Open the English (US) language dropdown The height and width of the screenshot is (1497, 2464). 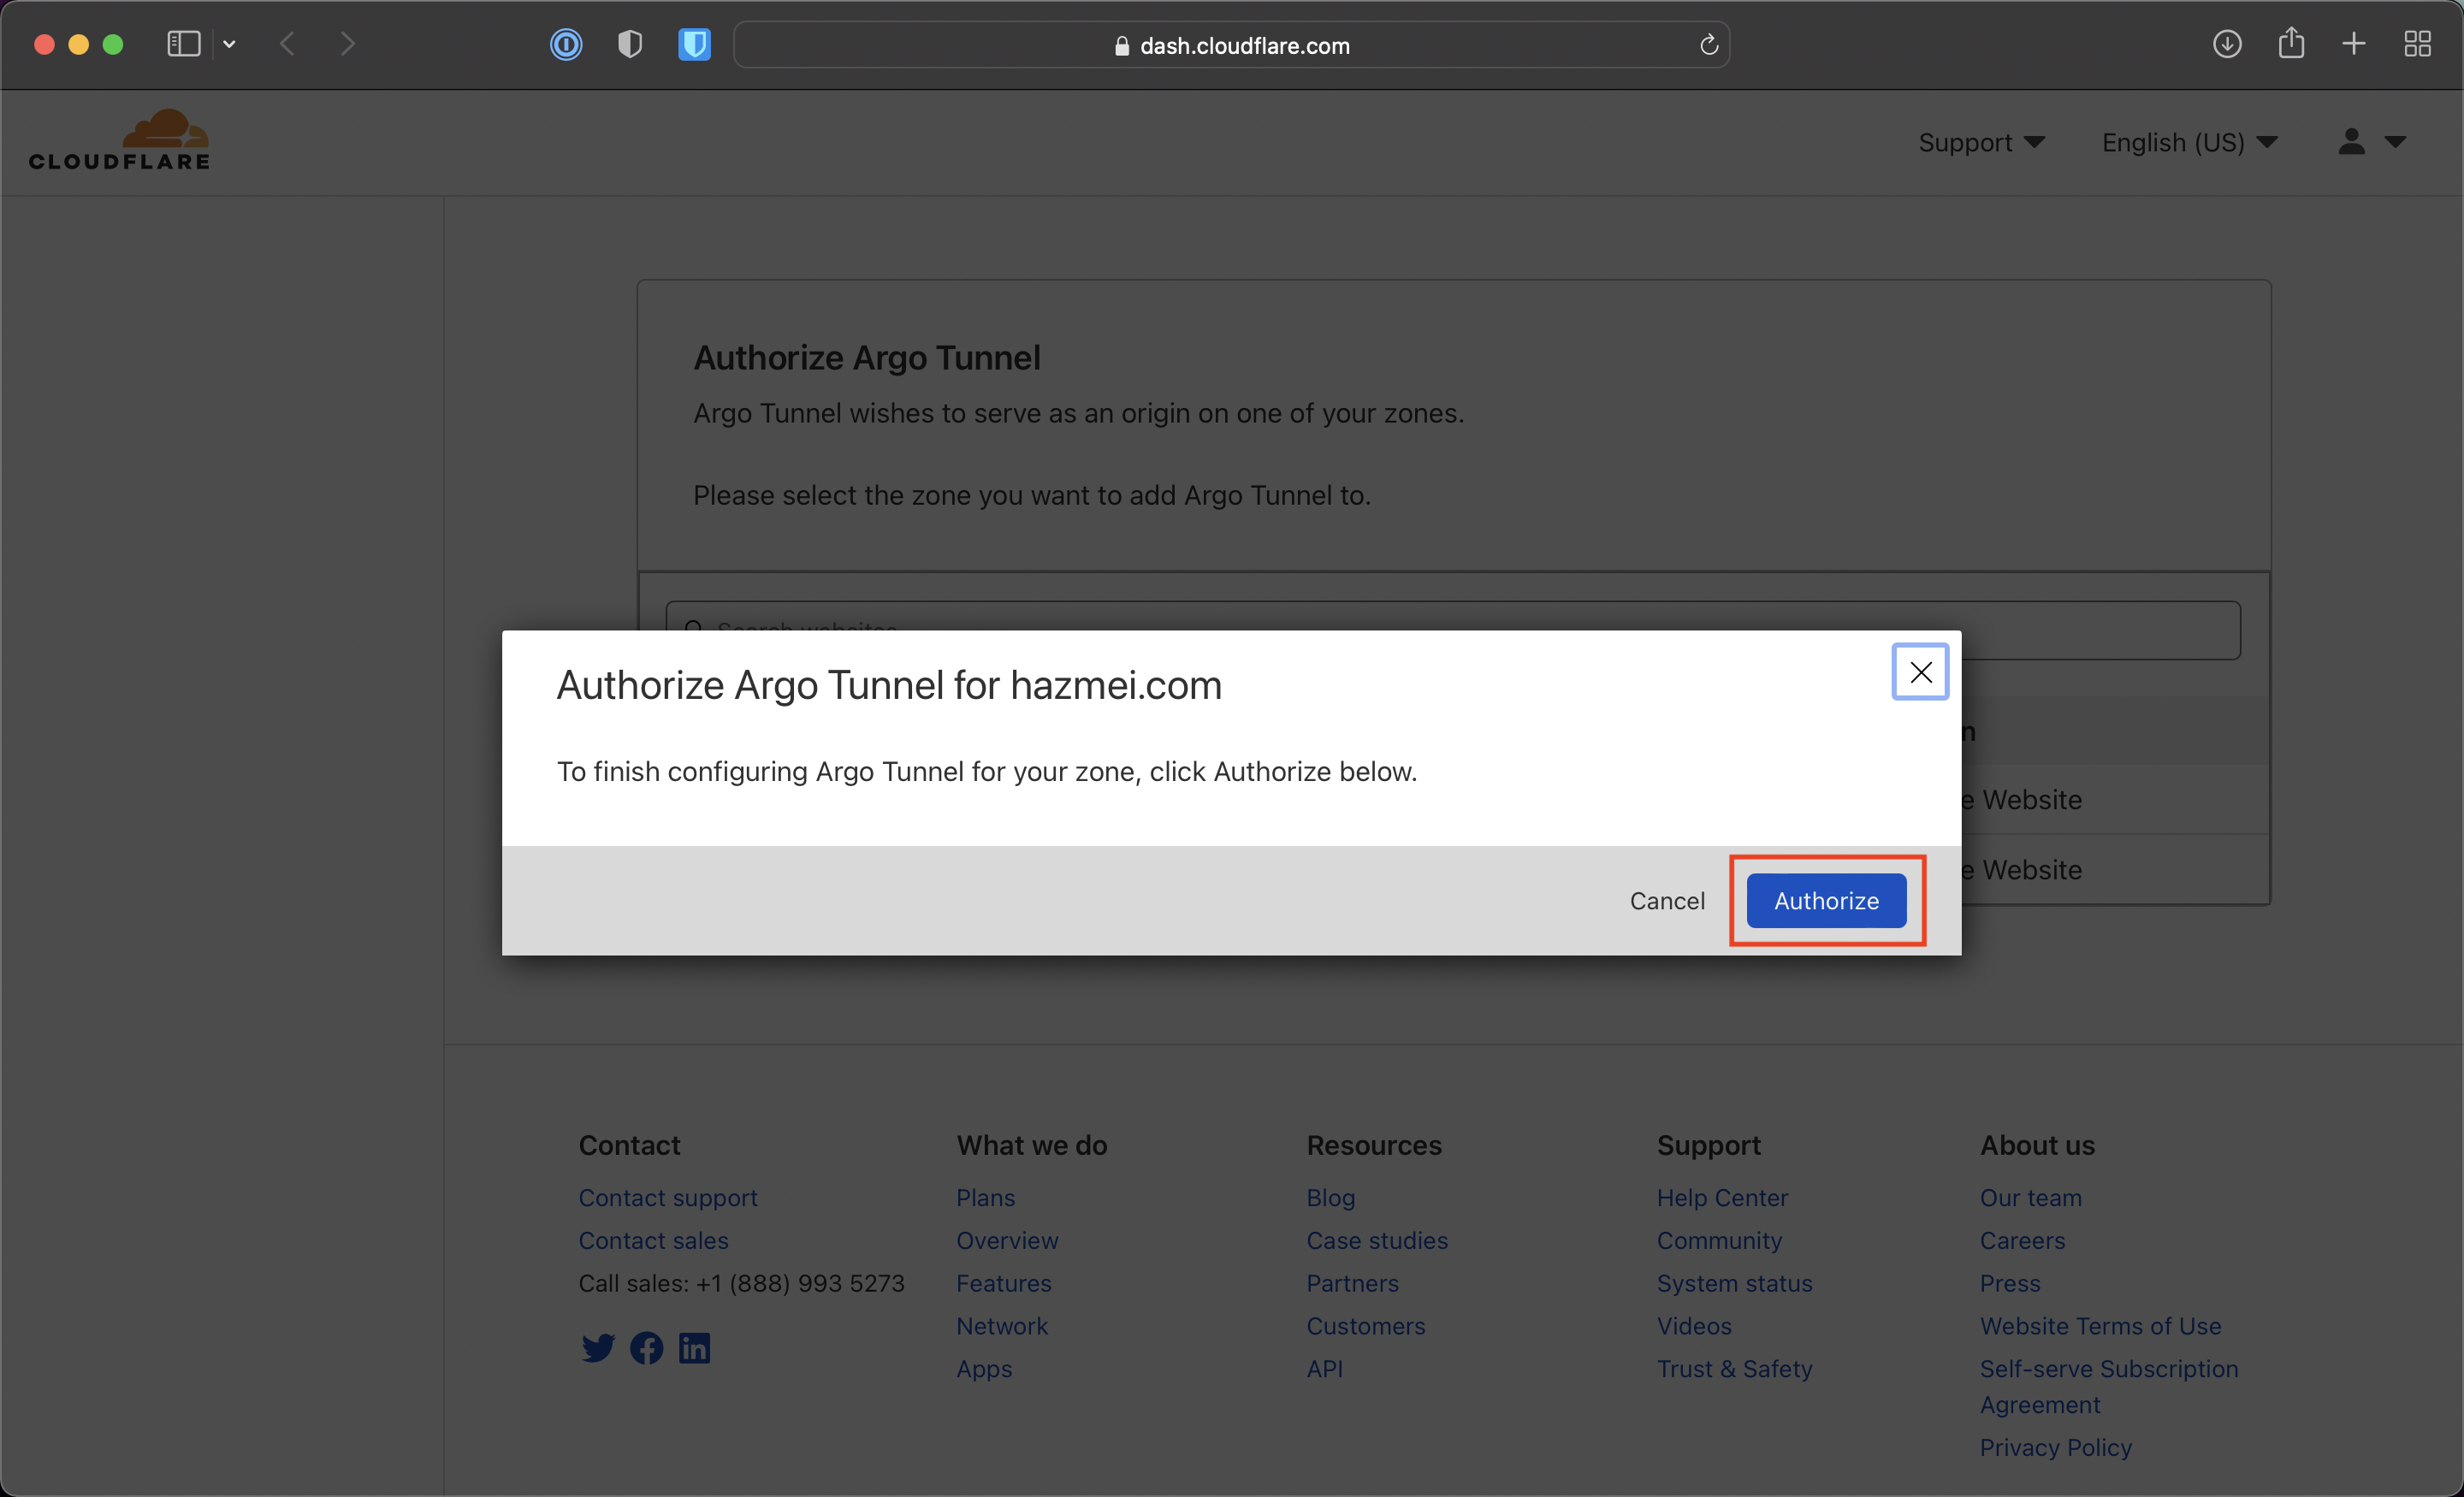click(x=2188, y=143)
